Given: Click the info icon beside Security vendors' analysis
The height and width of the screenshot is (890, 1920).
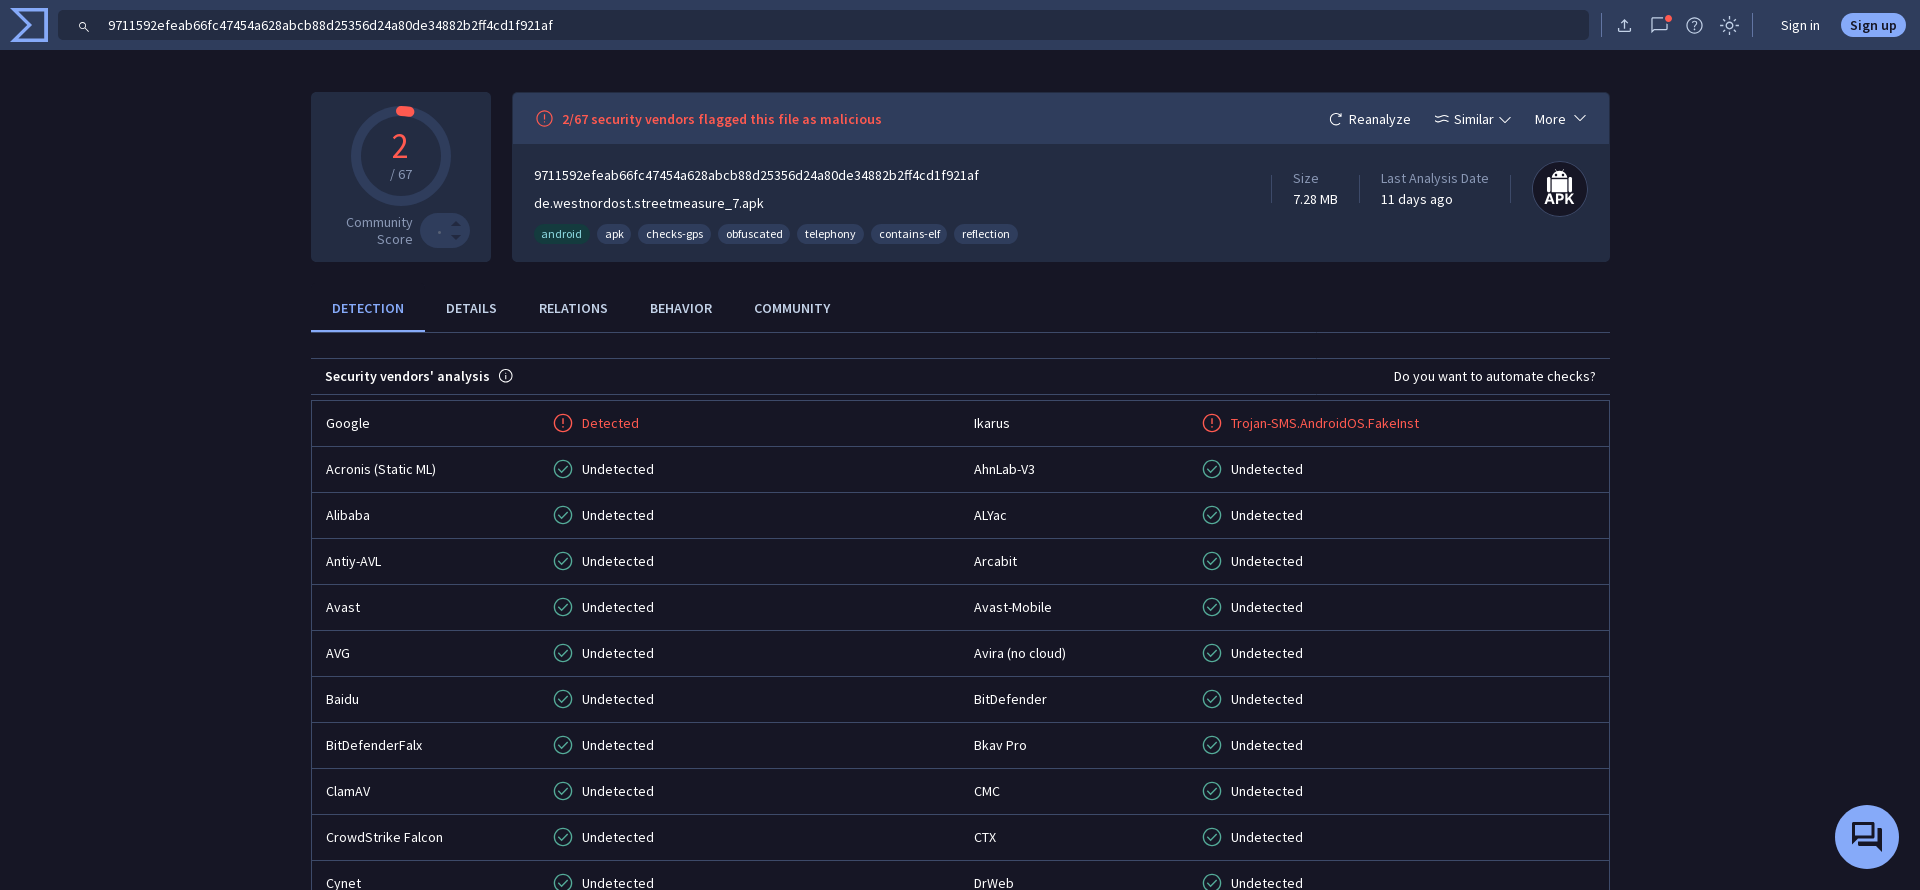Looking at the screenshot, I should pyautogui.click(x=506, y=376).
